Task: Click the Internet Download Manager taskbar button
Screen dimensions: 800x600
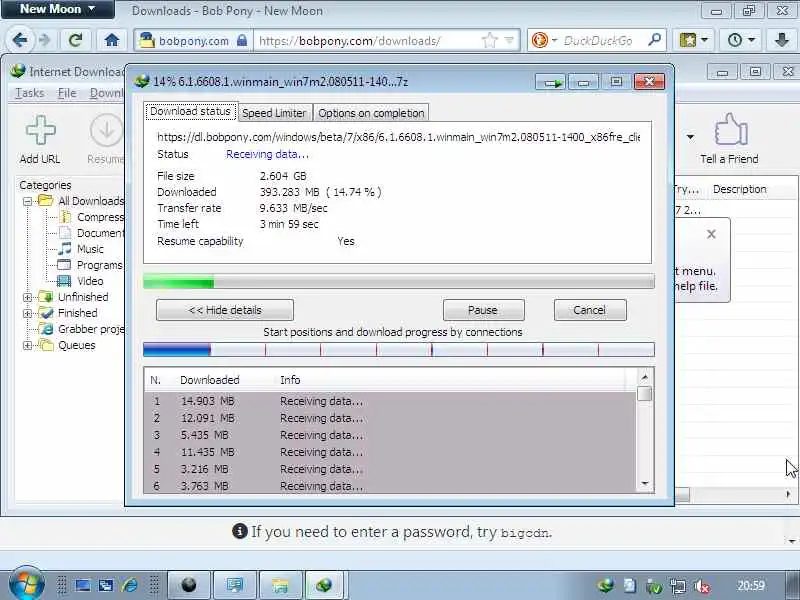Action: point(324,585)
